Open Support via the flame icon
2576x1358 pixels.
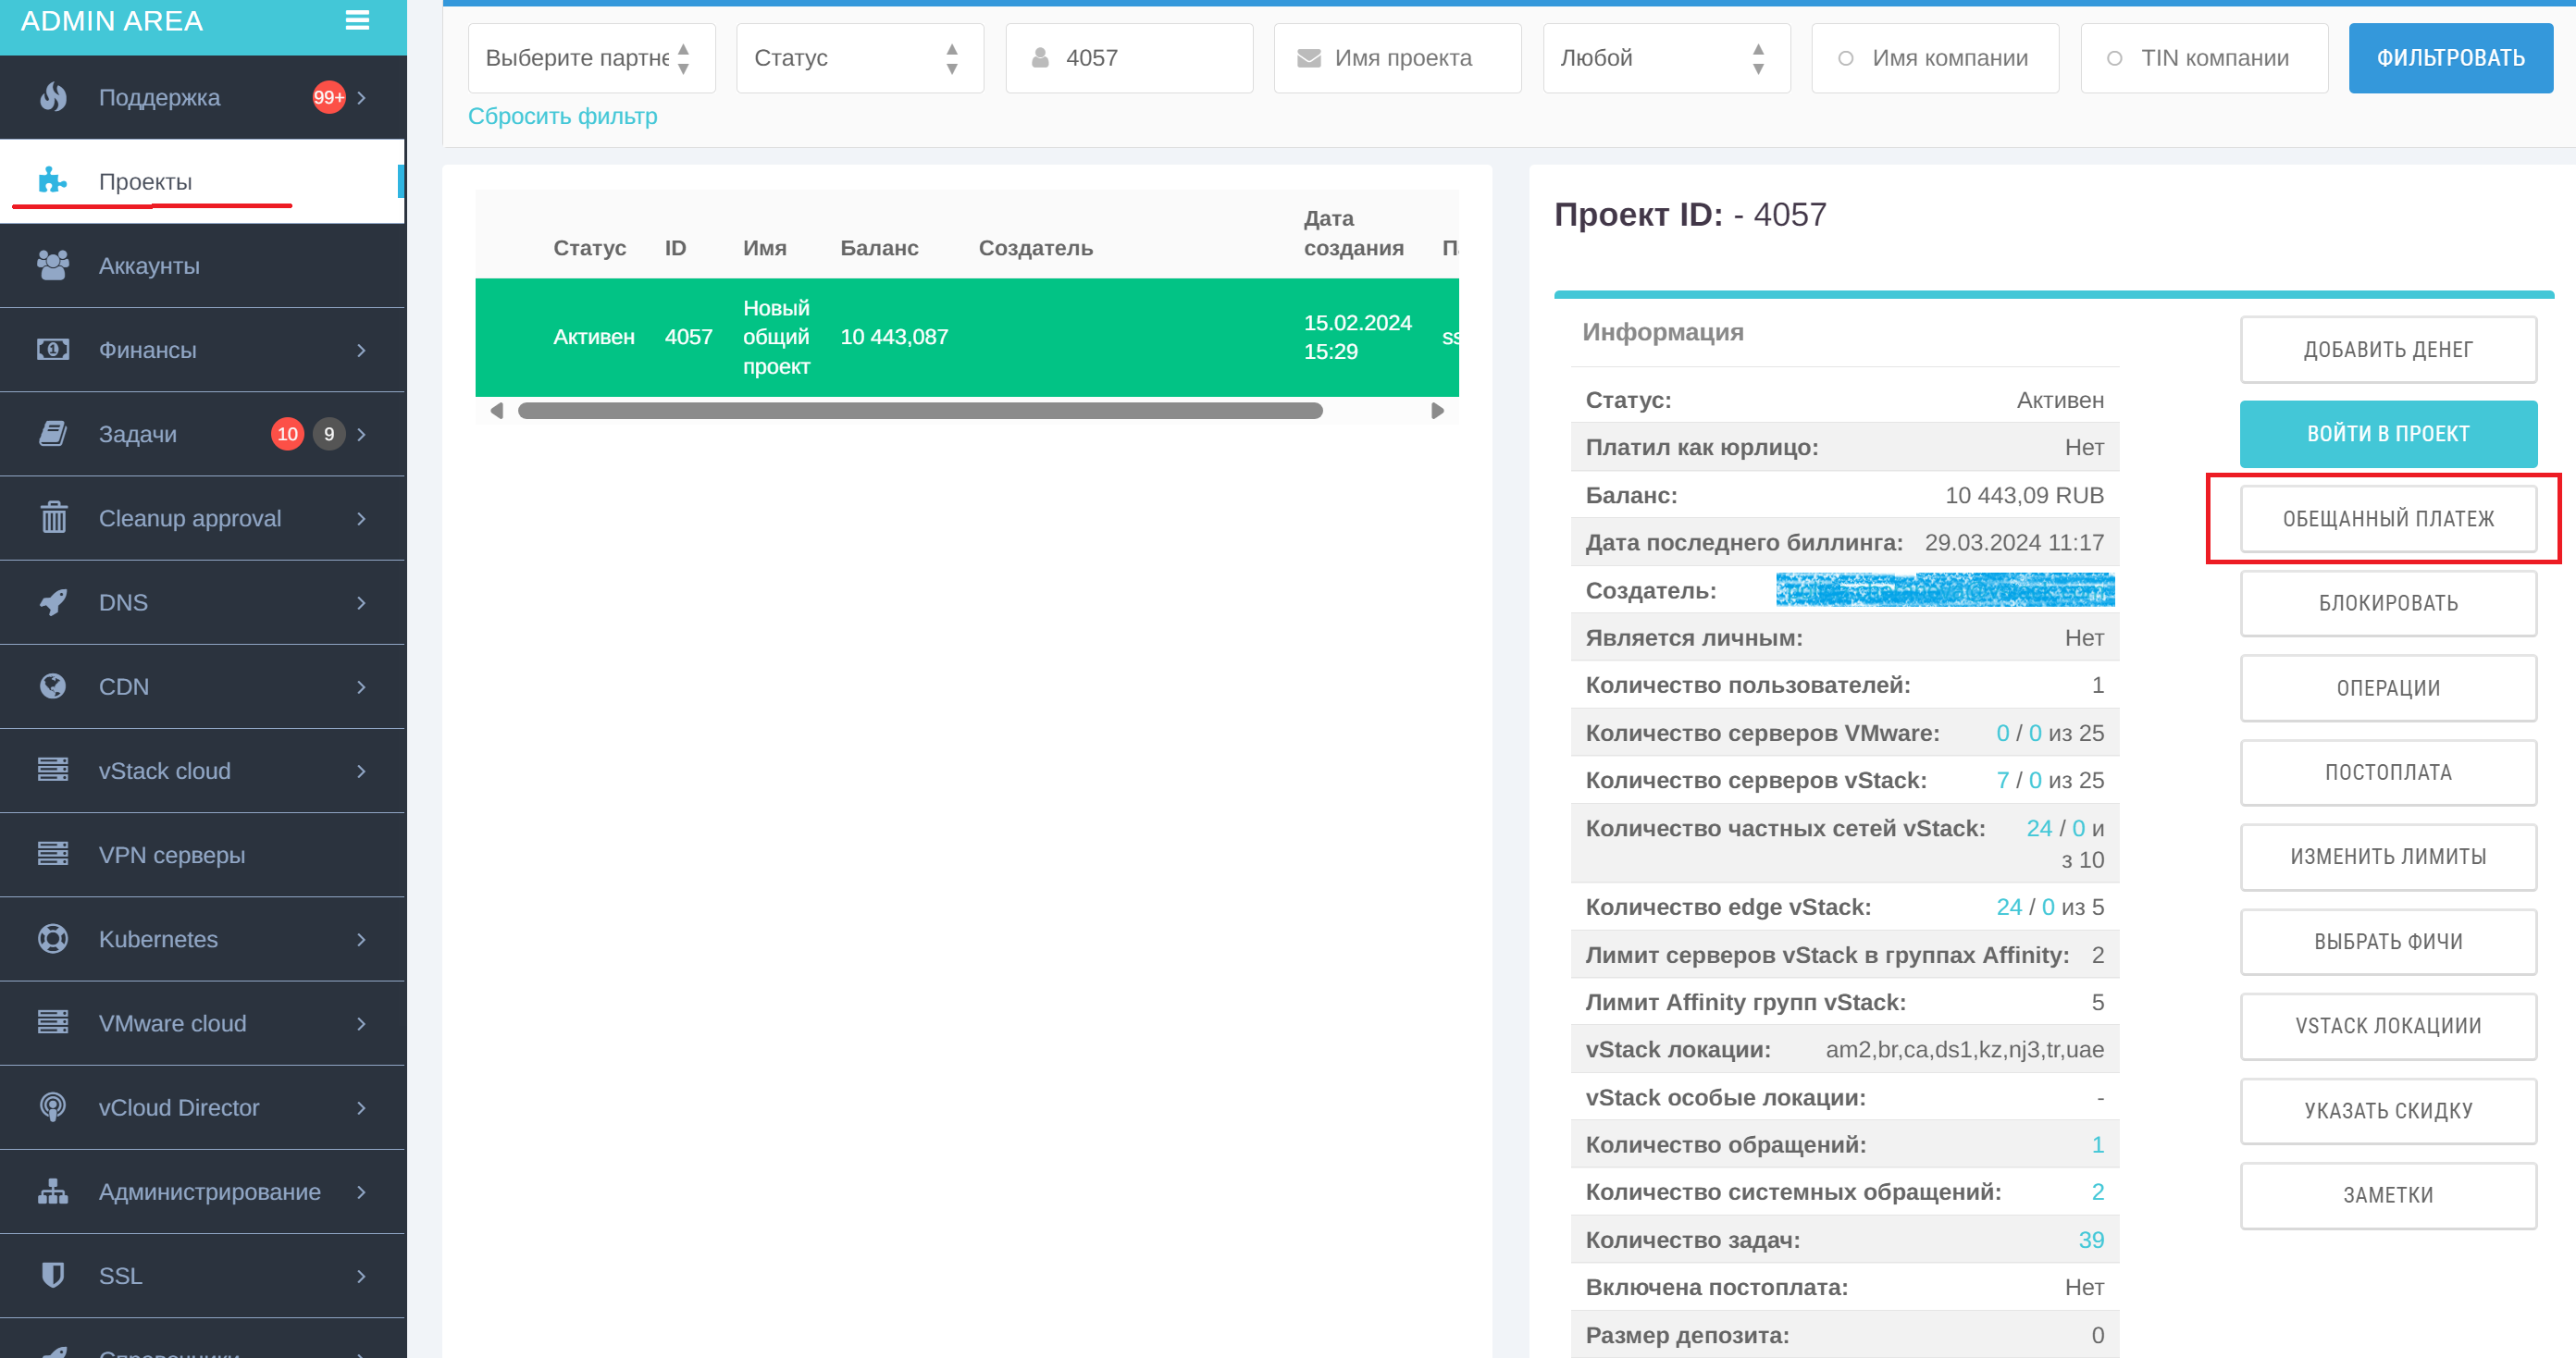[53, 97]
